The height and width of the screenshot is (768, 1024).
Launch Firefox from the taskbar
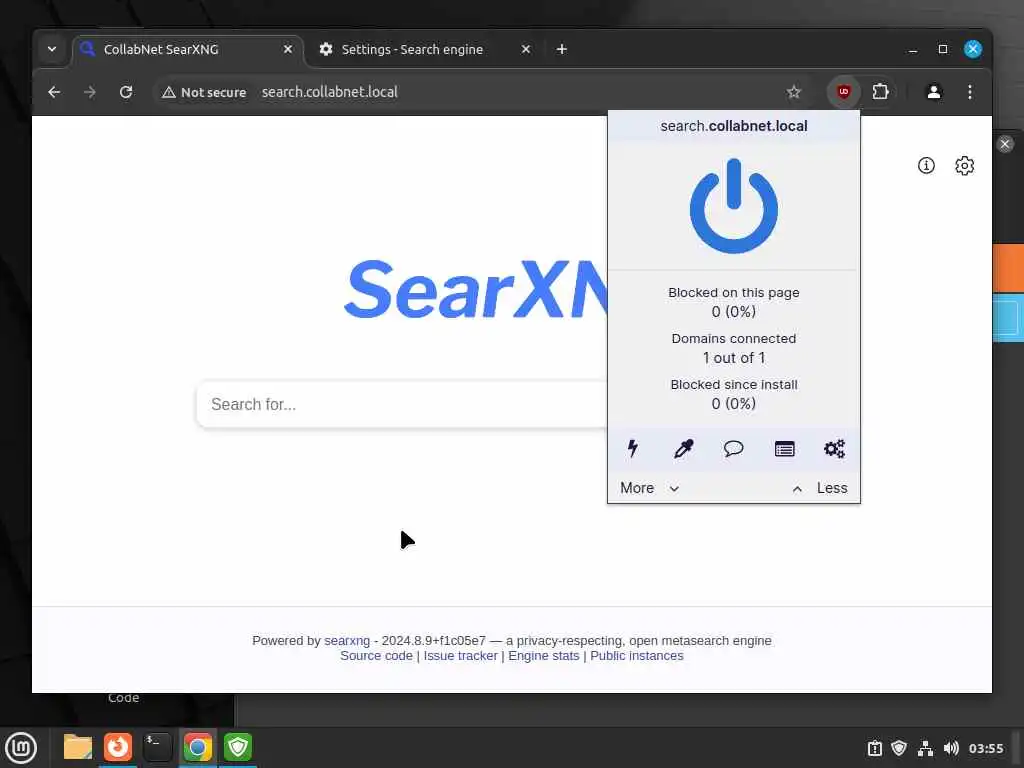[x=118, y=747]
